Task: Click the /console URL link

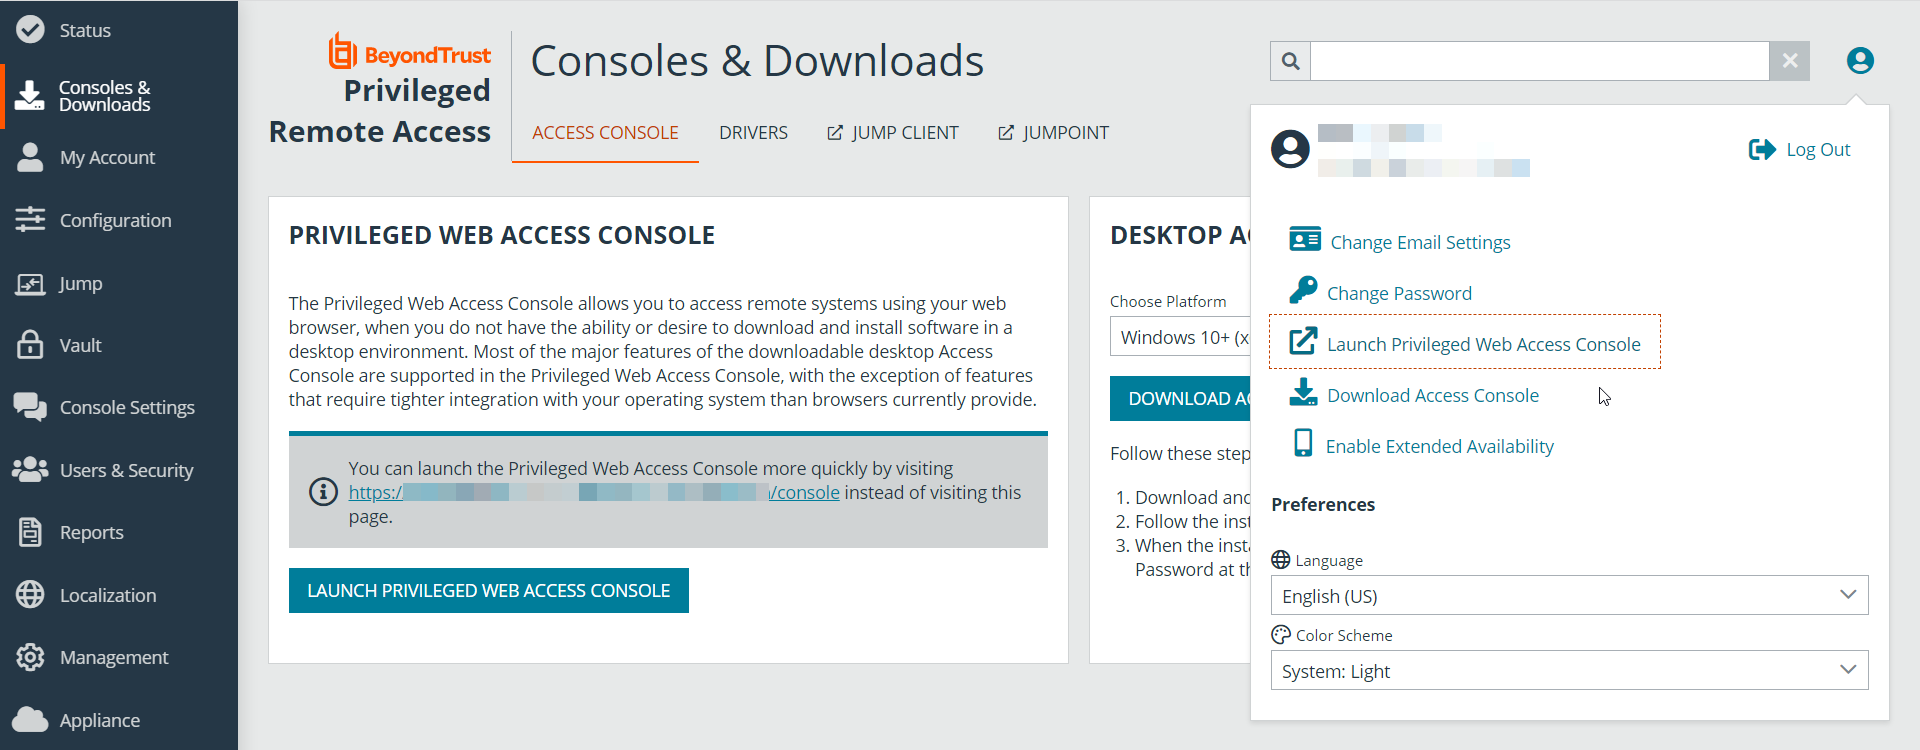Action: pos(594,492)
